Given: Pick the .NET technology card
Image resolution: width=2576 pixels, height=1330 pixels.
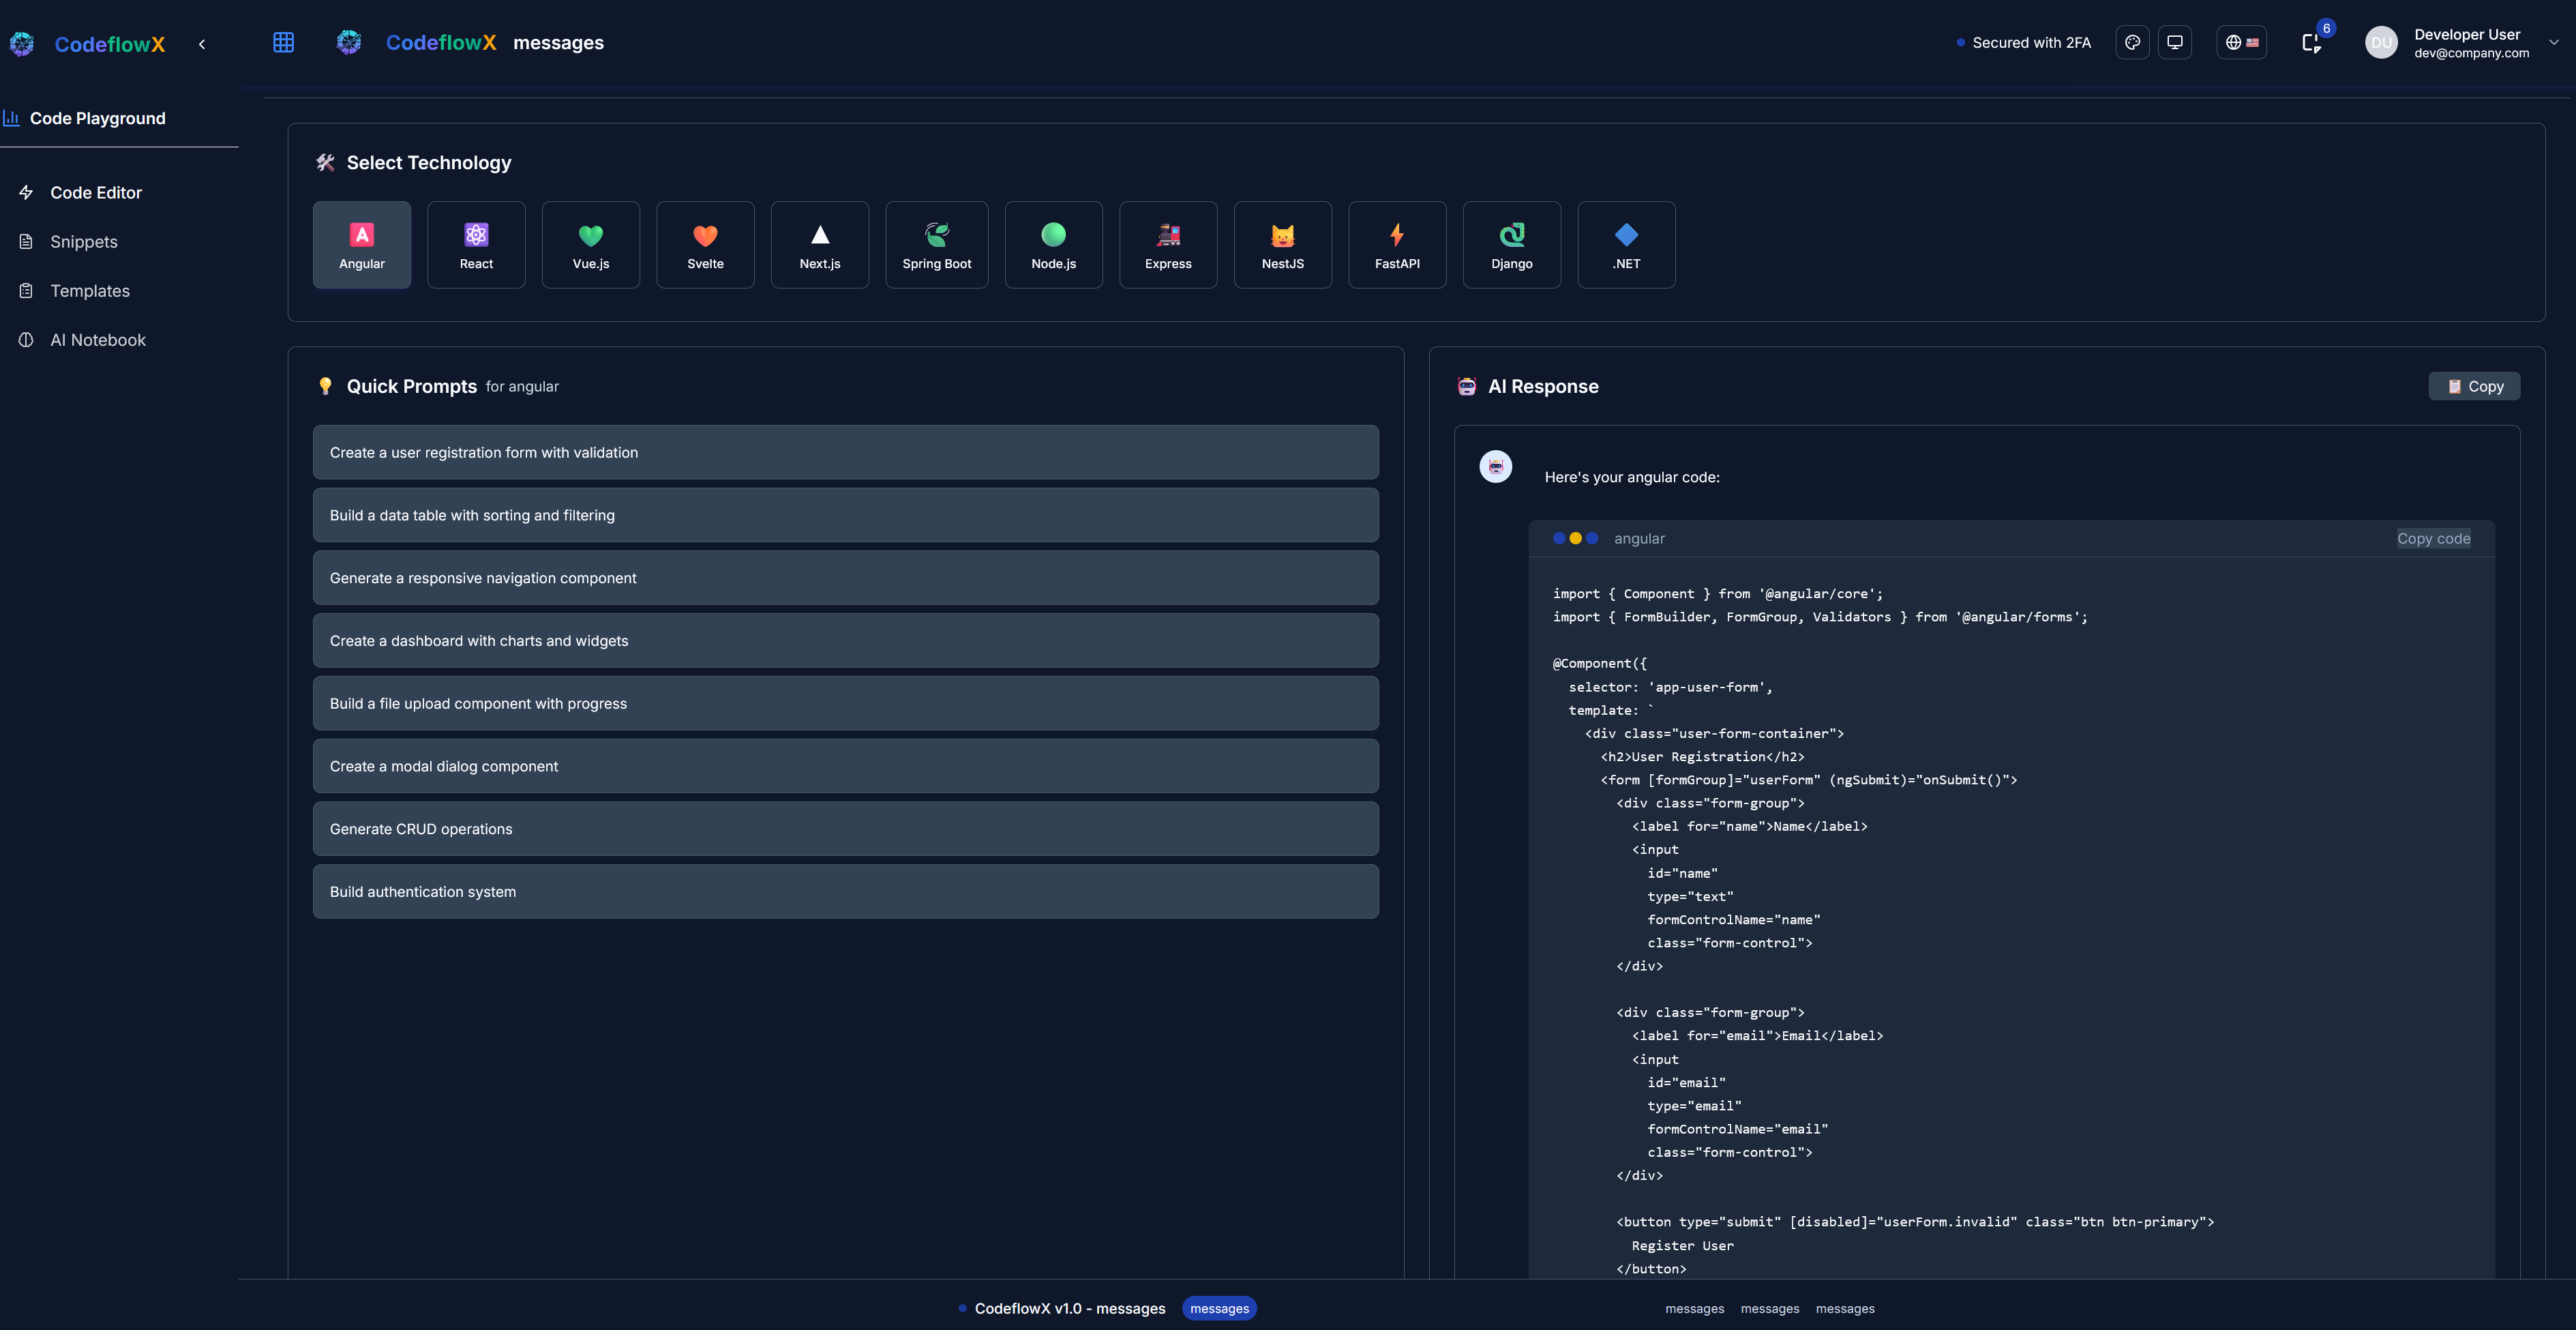Looking at the screenshot, I should click(1626, 245).
